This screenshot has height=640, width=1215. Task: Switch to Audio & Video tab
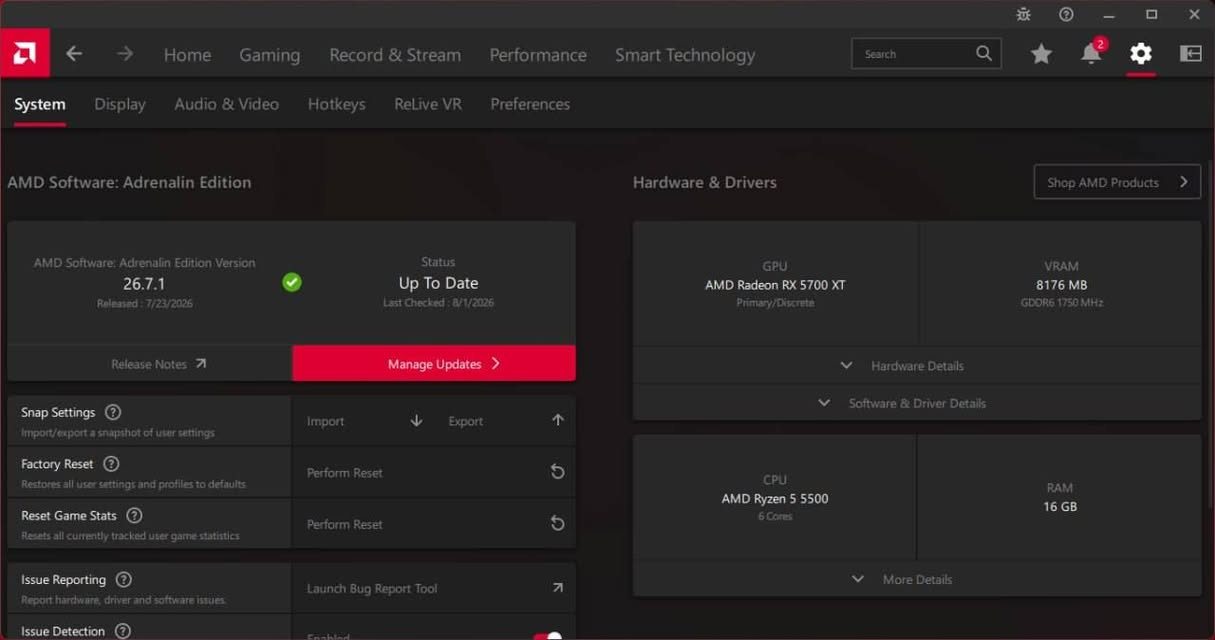click(226, 104)
